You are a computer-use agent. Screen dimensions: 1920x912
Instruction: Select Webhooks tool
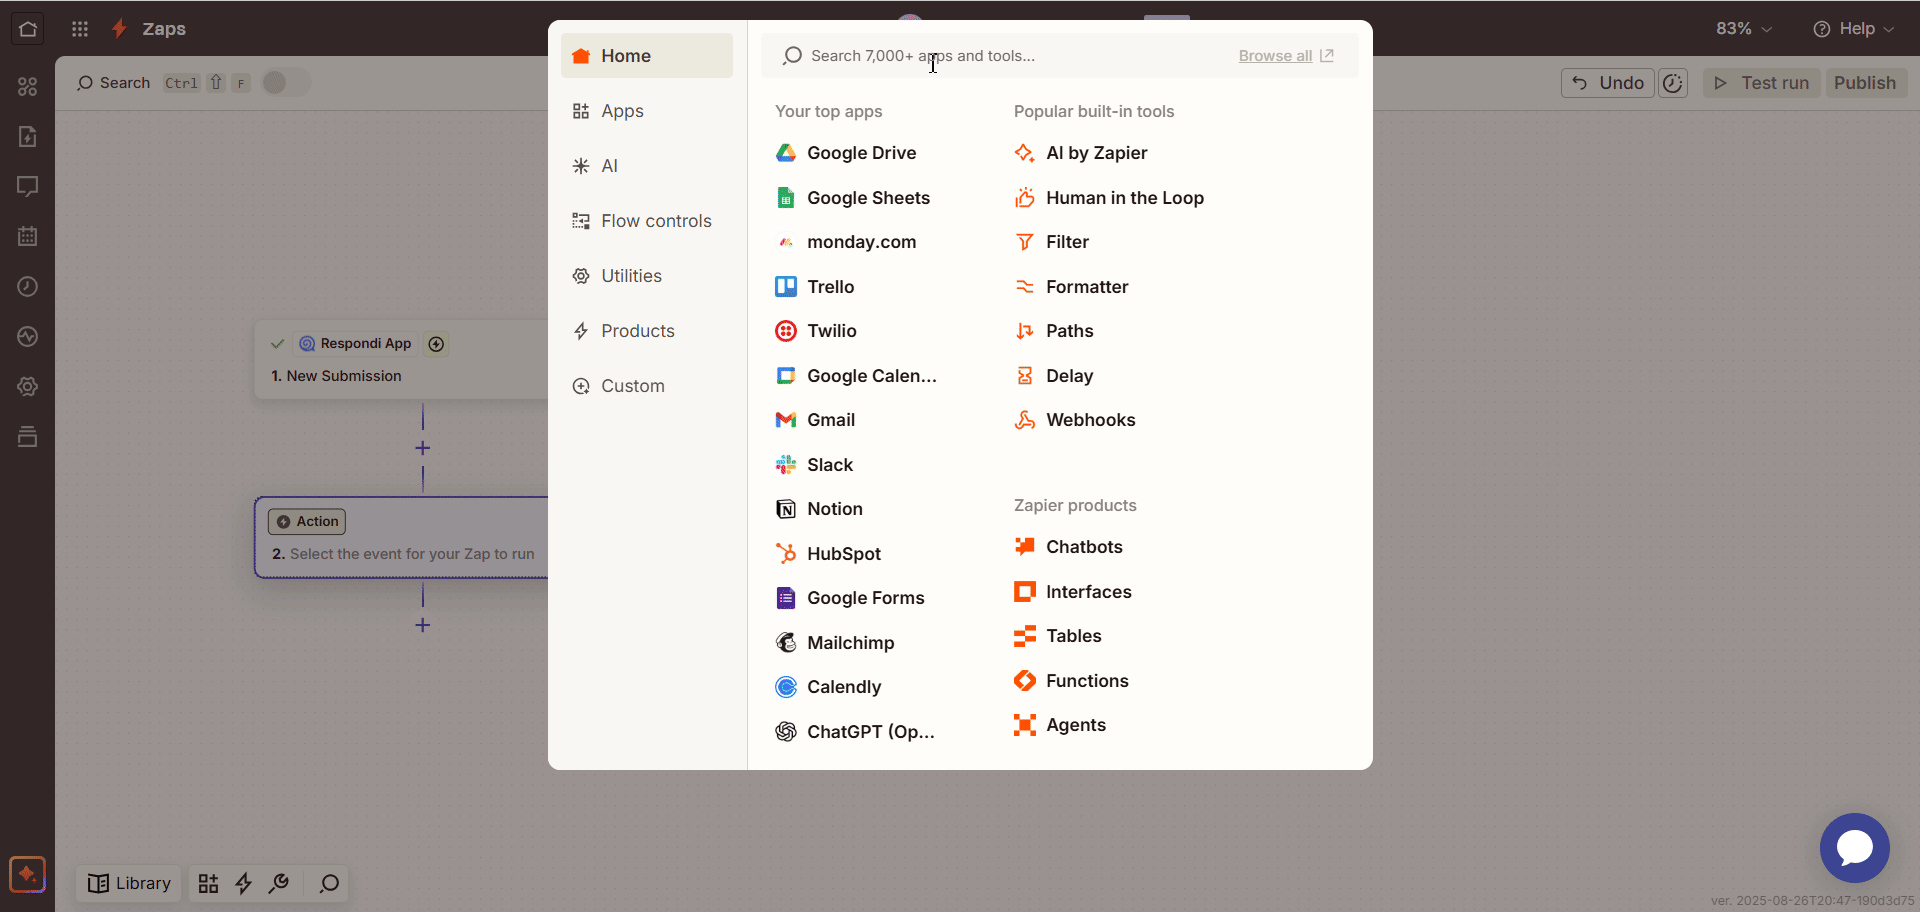tap(1075, 420)
